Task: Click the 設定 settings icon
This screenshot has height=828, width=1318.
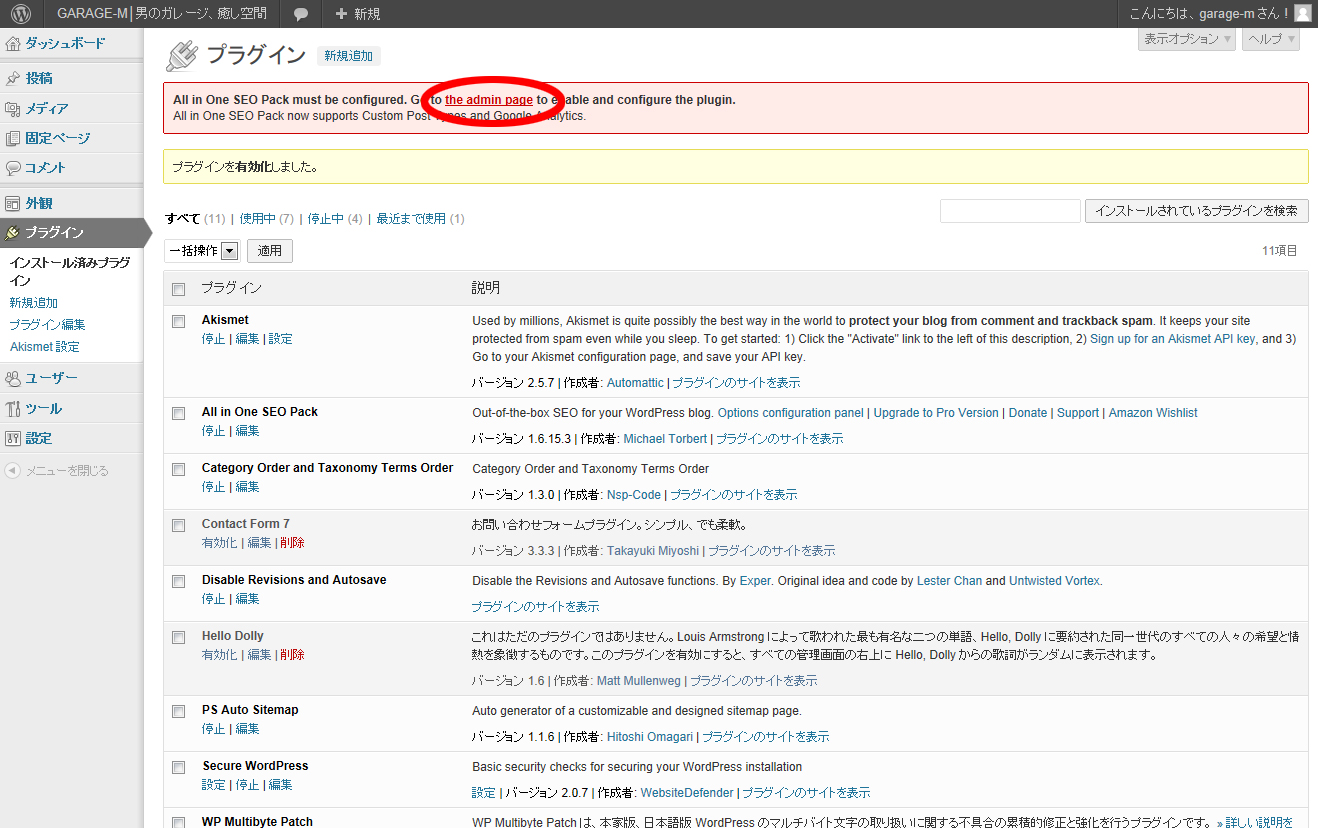Action: coord(13,438)
